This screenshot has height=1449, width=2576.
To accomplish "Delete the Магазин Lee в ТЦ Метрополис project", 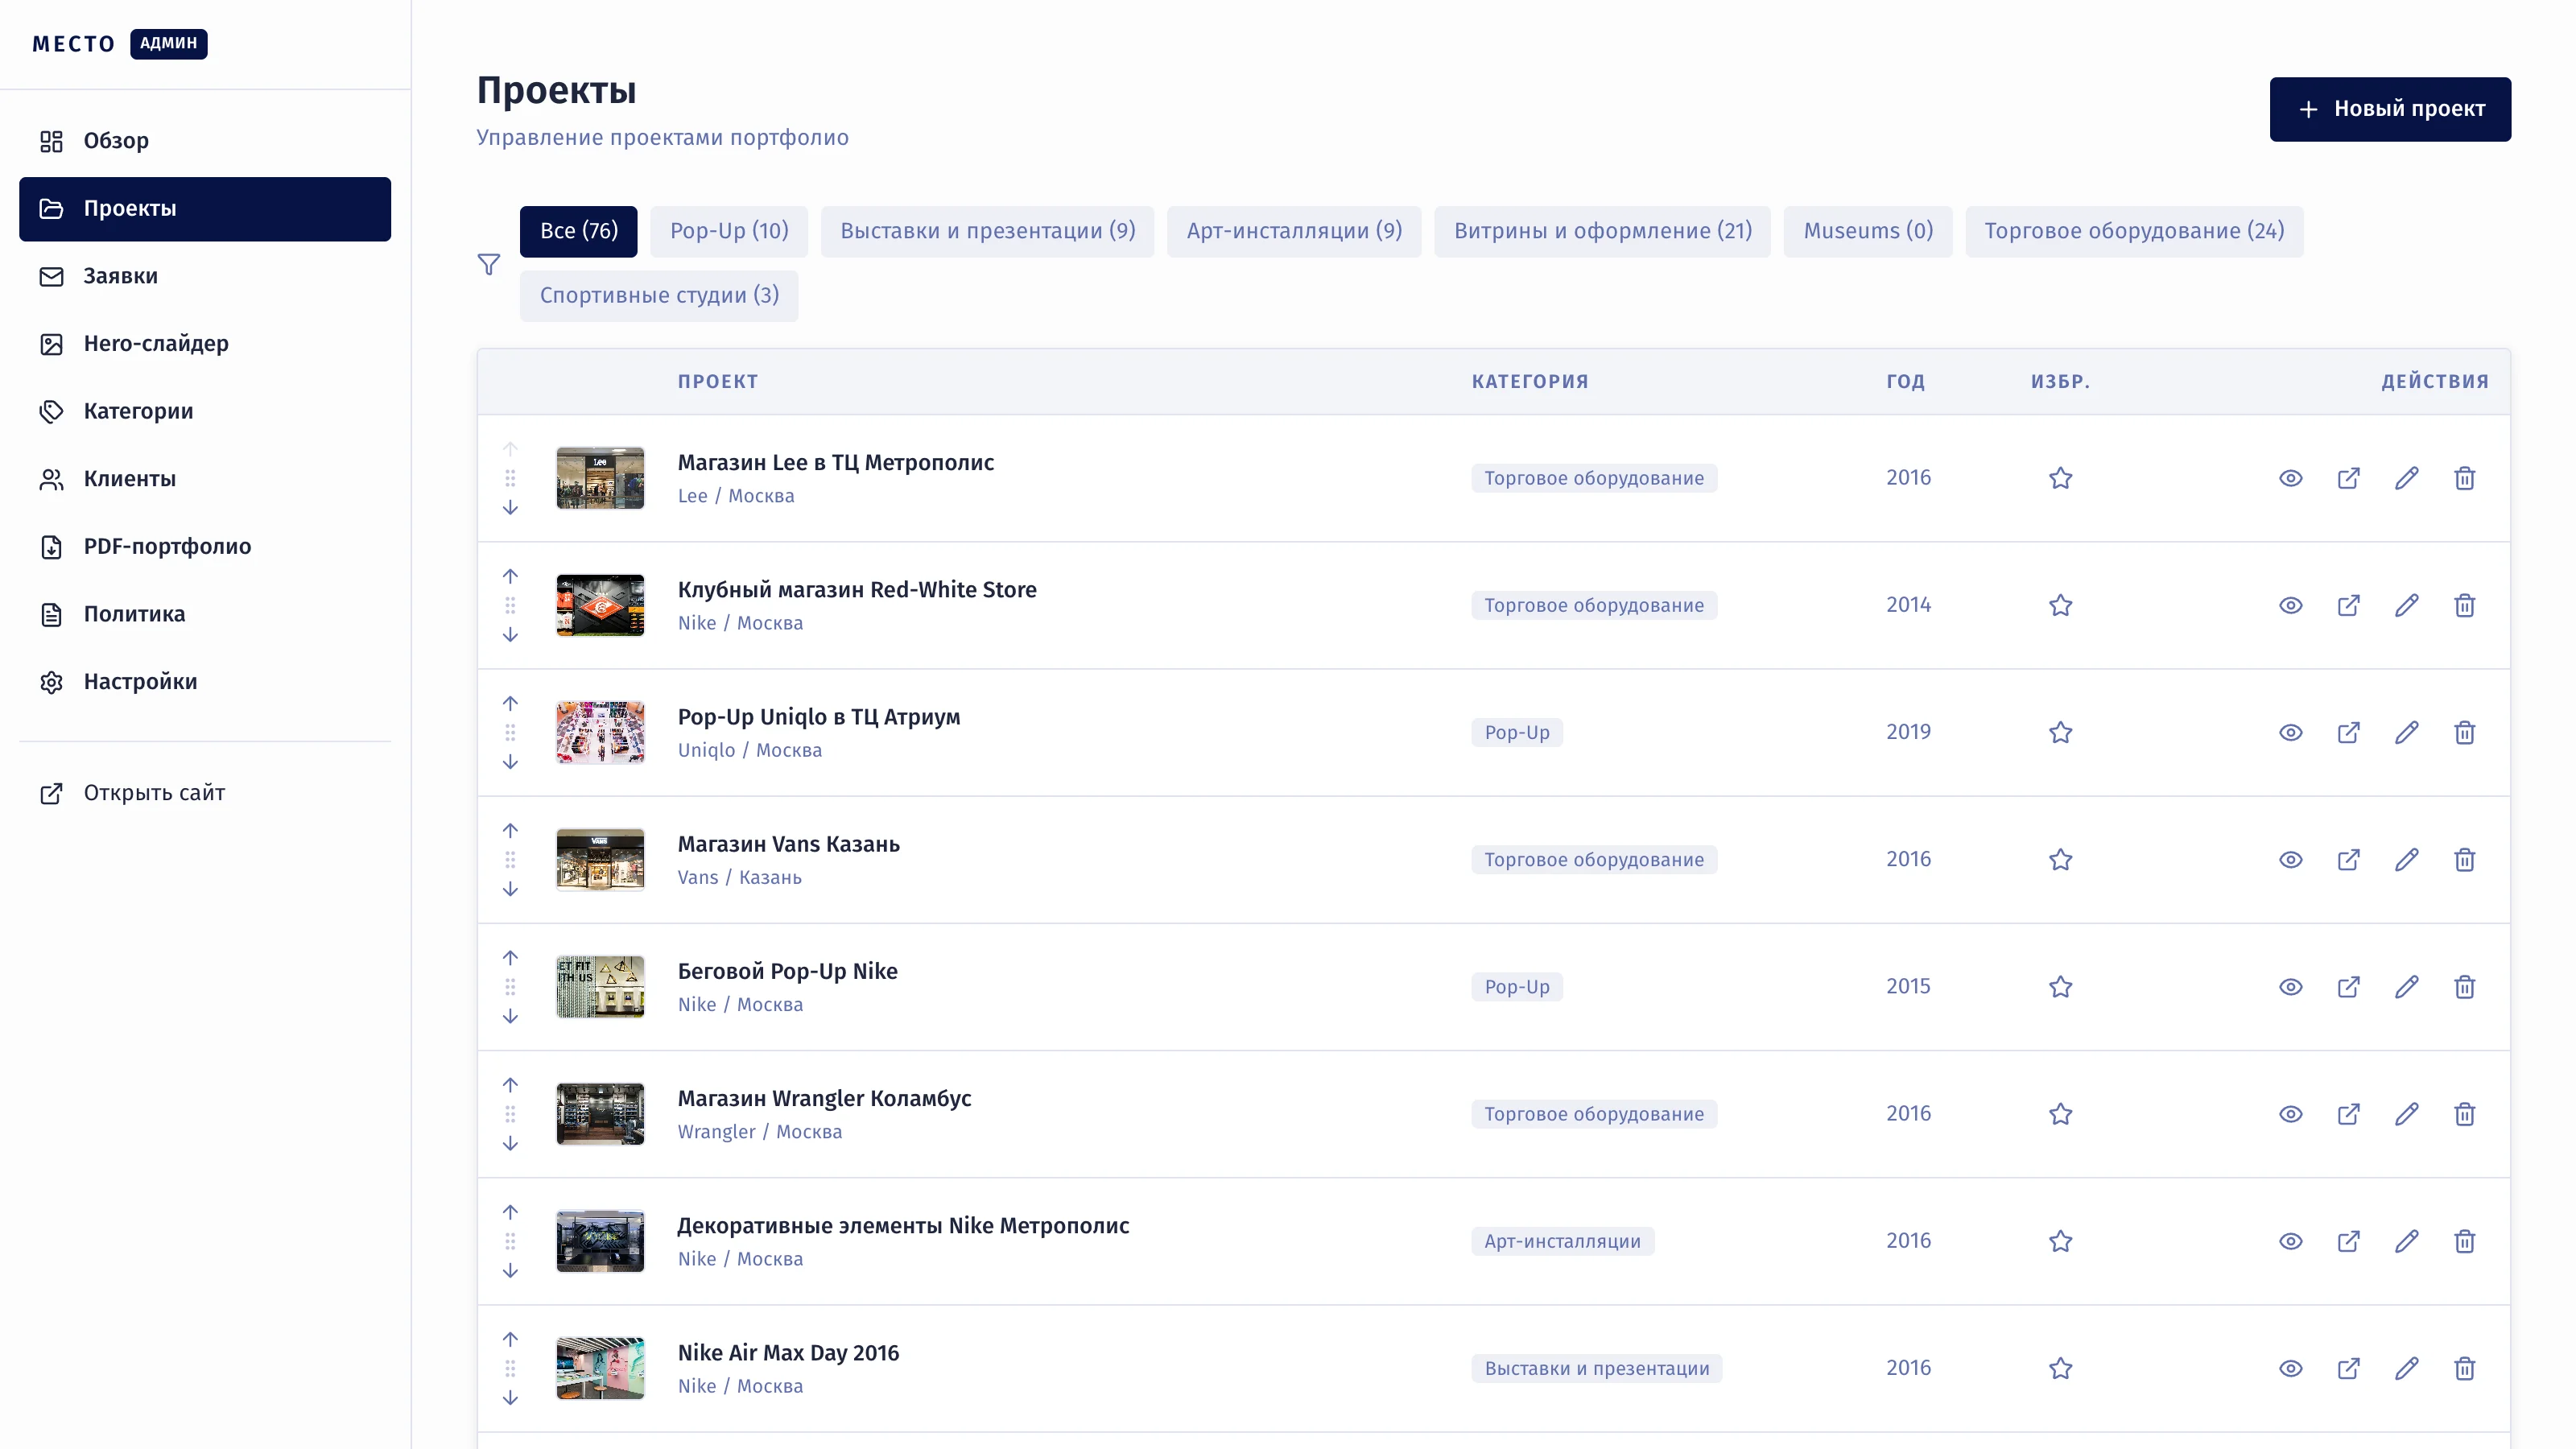I will [x=2464, y=478].
